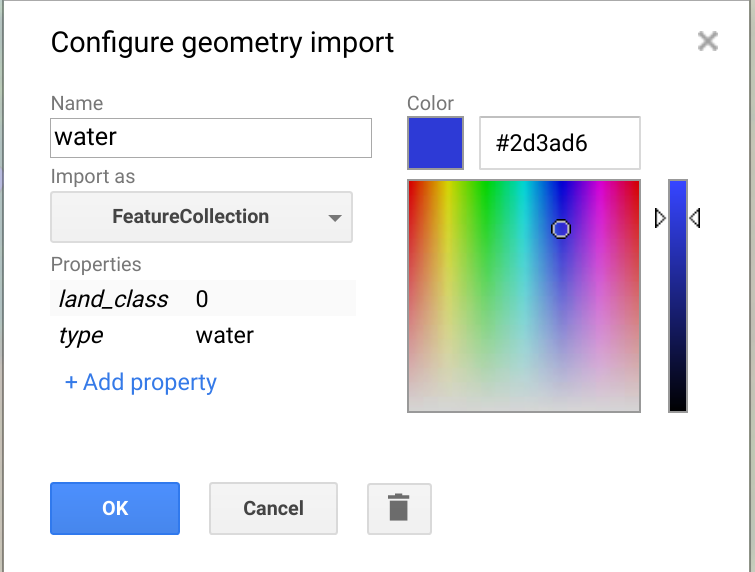Click the left arrow on brightness slider
Screen dimensions: 755x572
659,217
